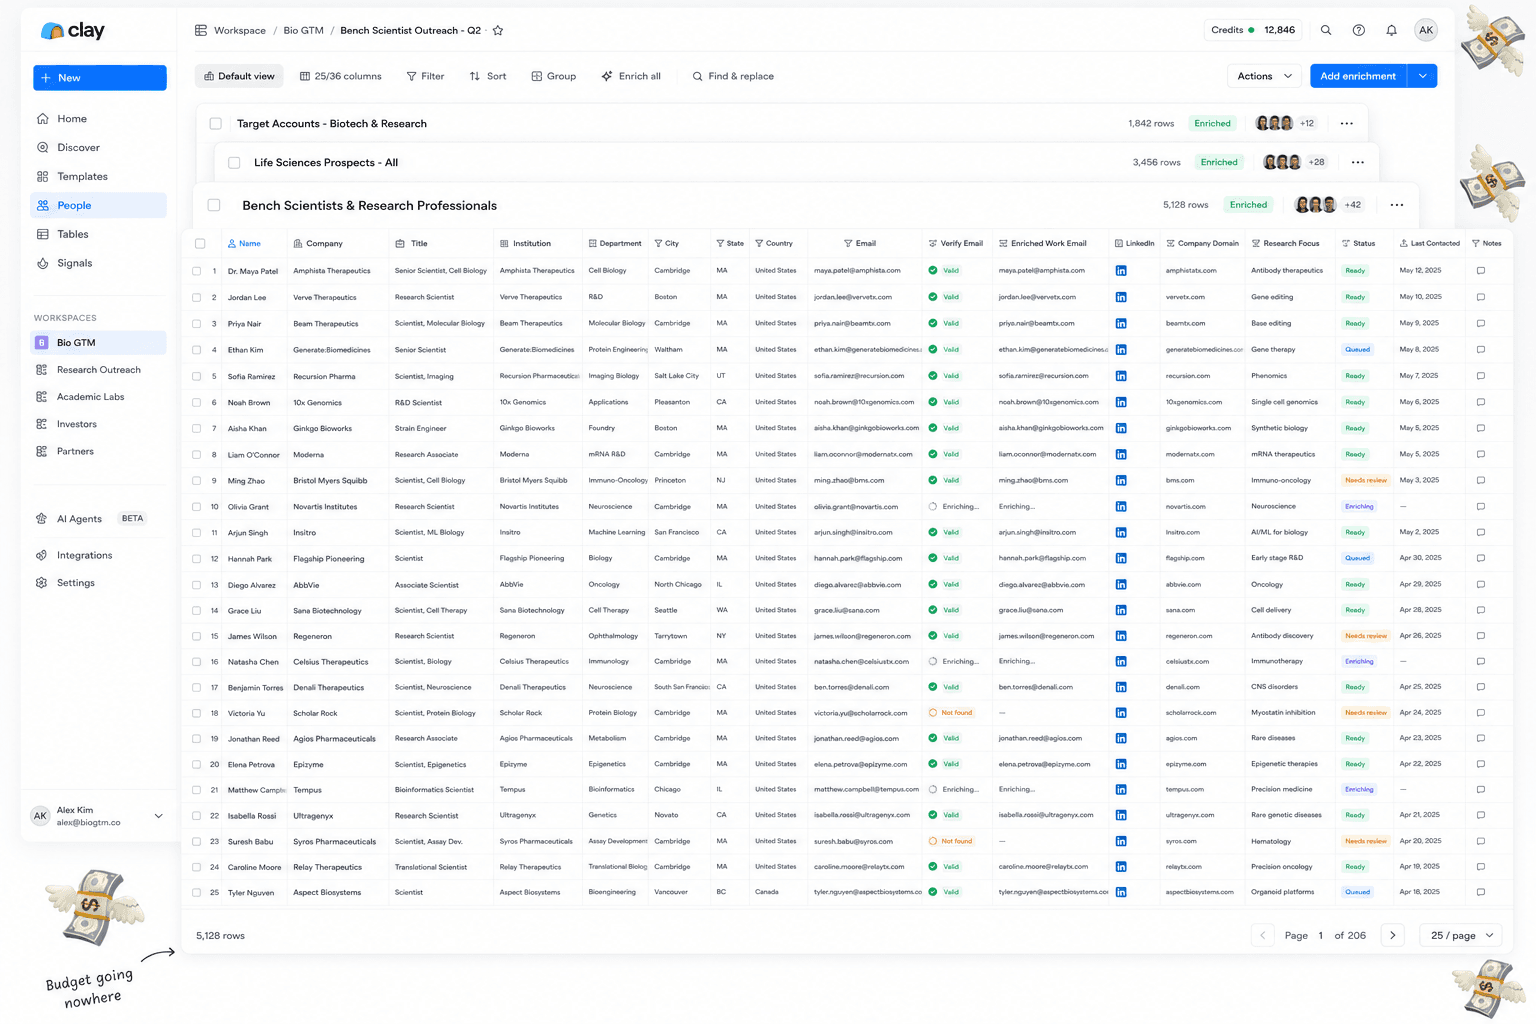Click the Add enrichment button
The height and width of the screenshot is (1024, 1536).
click(1358, 76)
